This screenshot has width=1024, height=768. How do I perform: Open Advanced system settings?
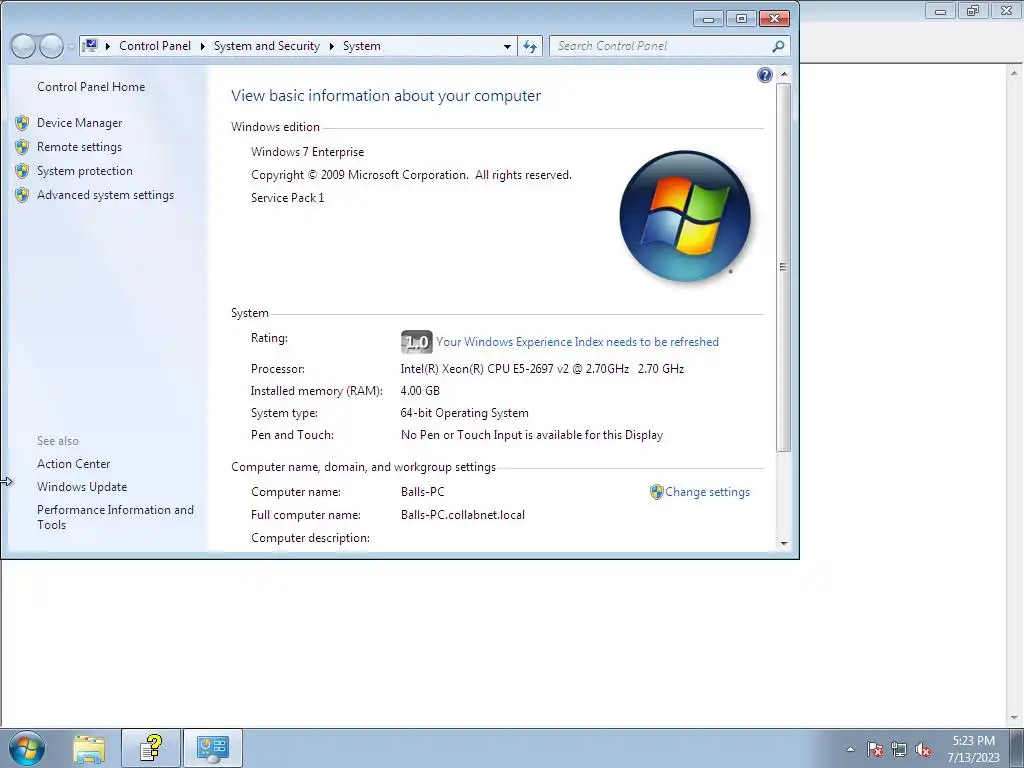(105, 195)
